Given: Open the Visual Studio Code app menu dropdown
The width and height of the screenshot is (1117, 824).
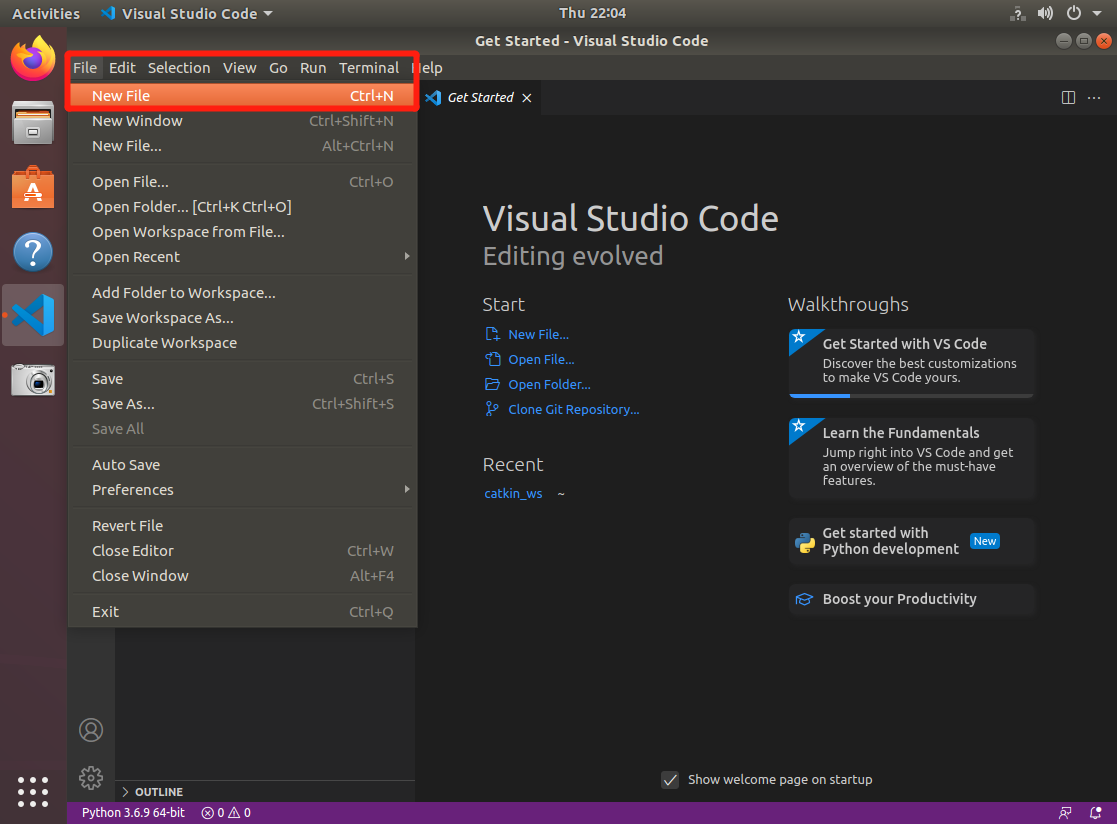Looking at the screenshot, I should [x=186, y=14].
